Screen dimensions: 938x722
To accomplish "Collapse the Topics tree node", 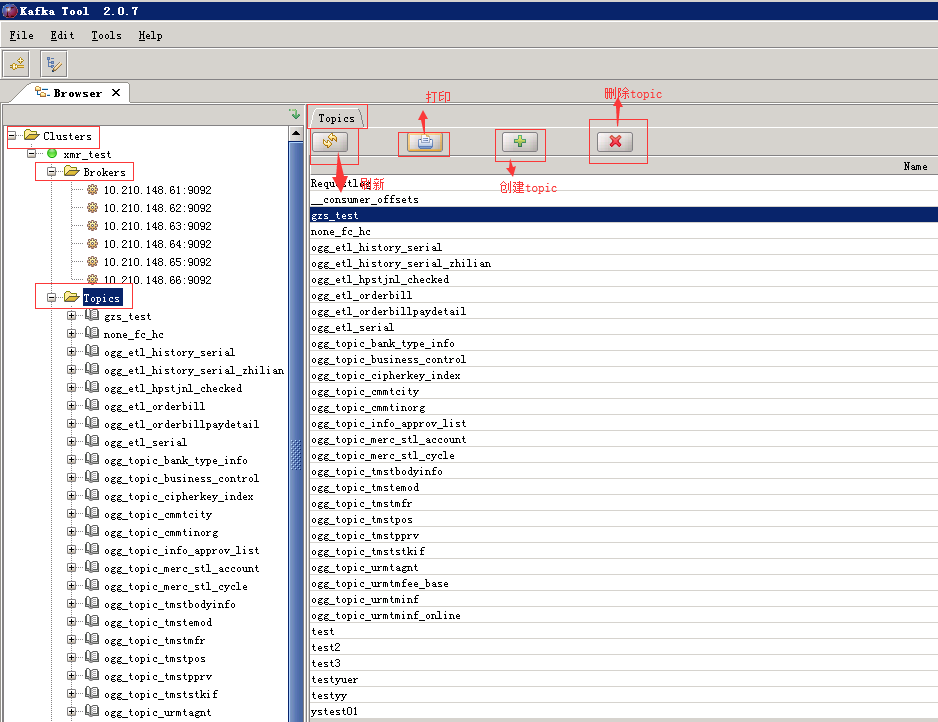I will (51, 297).
